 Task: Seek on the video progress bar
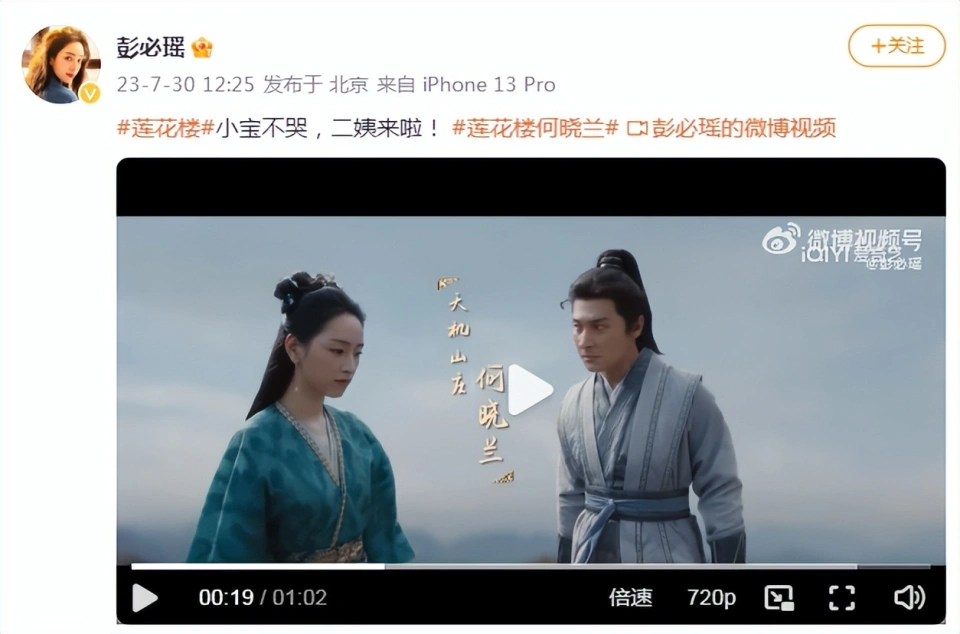(x=531, y=567)
